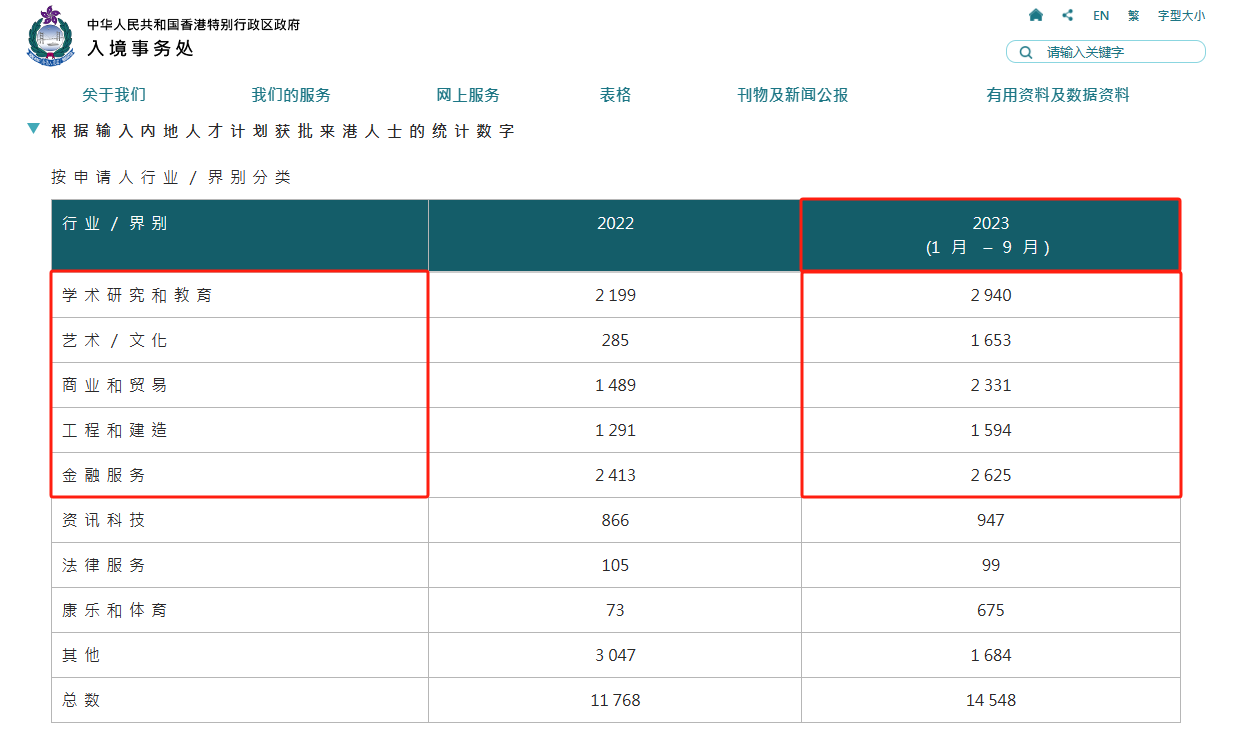Select the 金融服务 row label
The height and width of the screenshot is (733, 1233).
coord(104,476)
